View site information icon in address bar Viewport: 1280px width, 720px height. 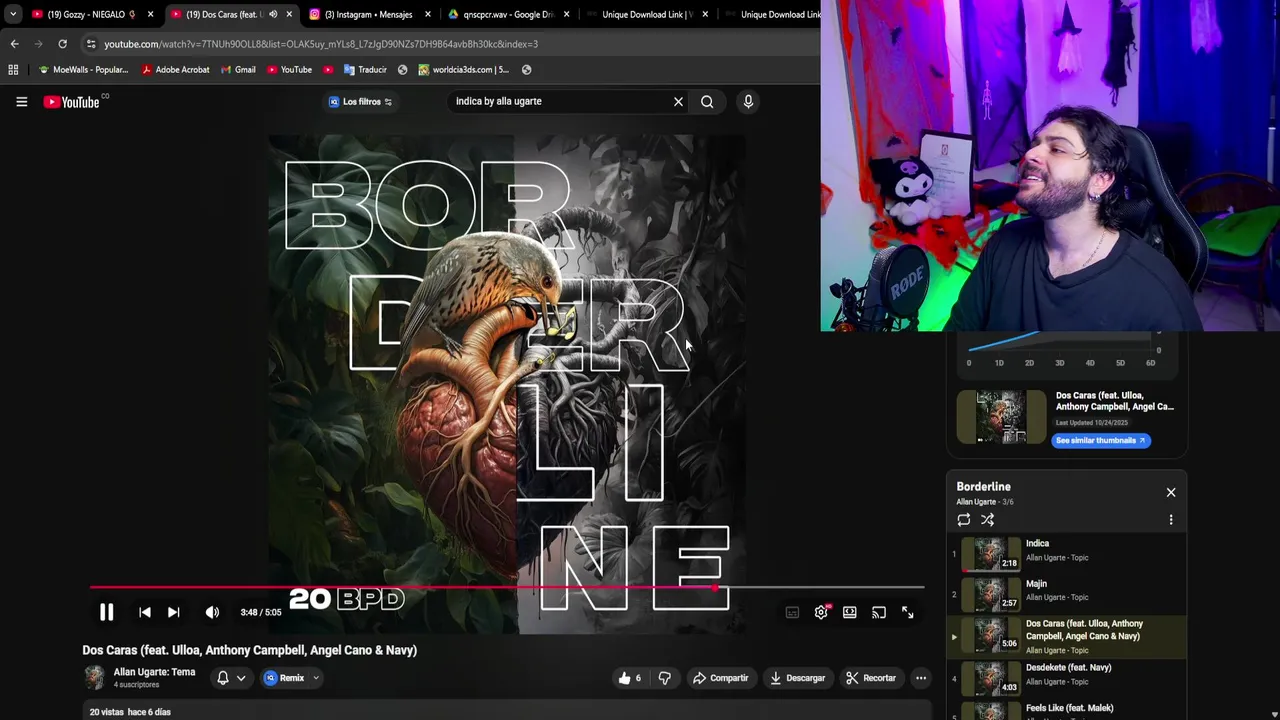[91, 44]
